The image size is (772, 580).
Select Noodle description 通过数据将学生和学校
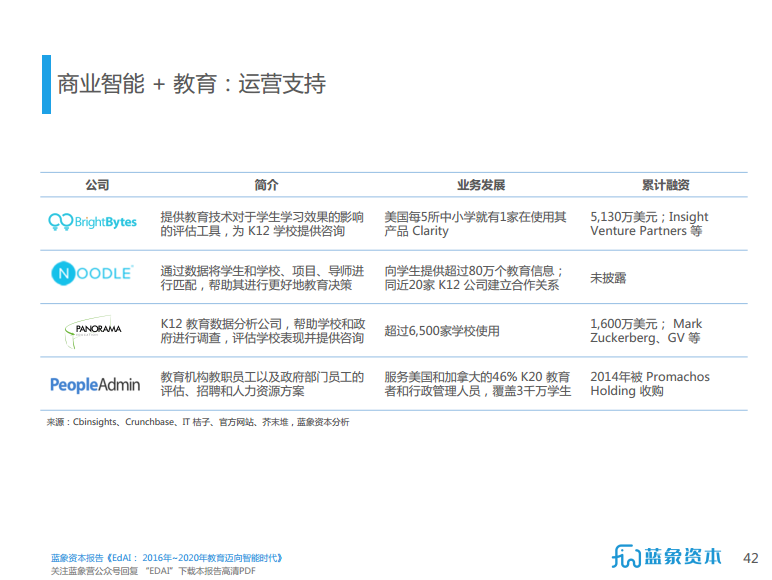tap(262, 278)
